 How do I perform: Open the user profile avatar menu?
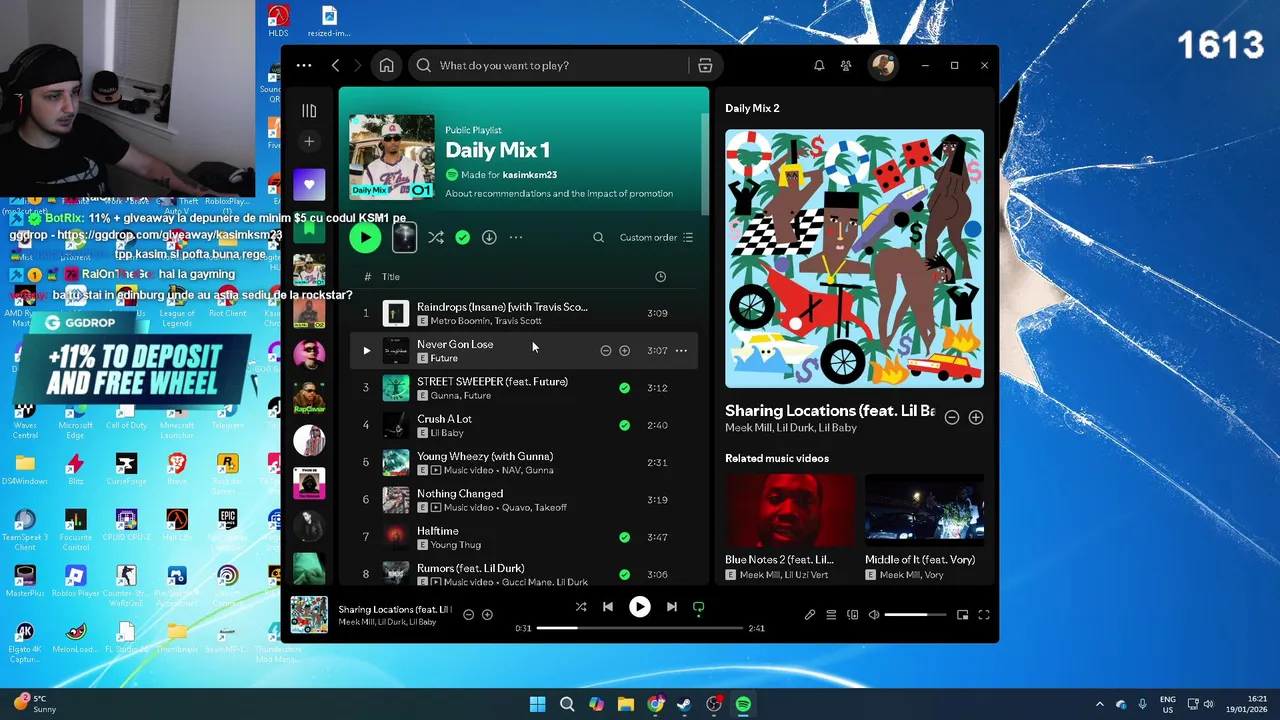(x=882, y=65)
